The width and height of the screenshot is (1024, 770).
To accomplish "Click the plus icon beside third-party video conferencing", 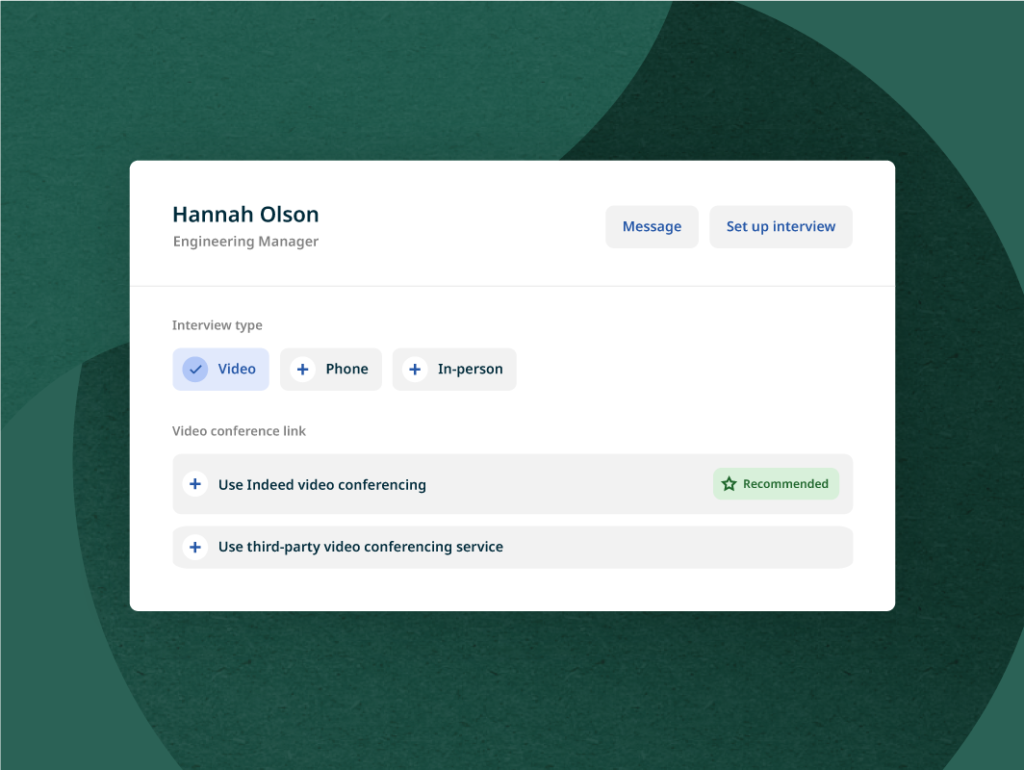I will [x=195, y=547].
